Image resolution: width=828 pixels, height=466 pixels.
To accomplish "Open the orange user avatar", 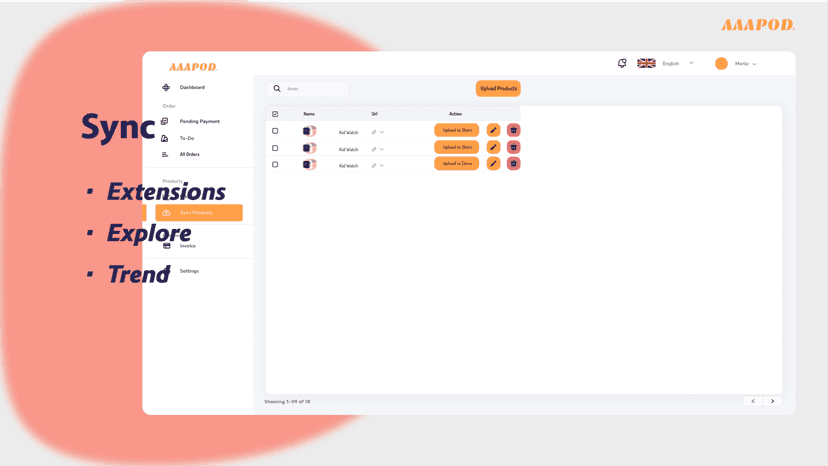I will pos(721,63).
